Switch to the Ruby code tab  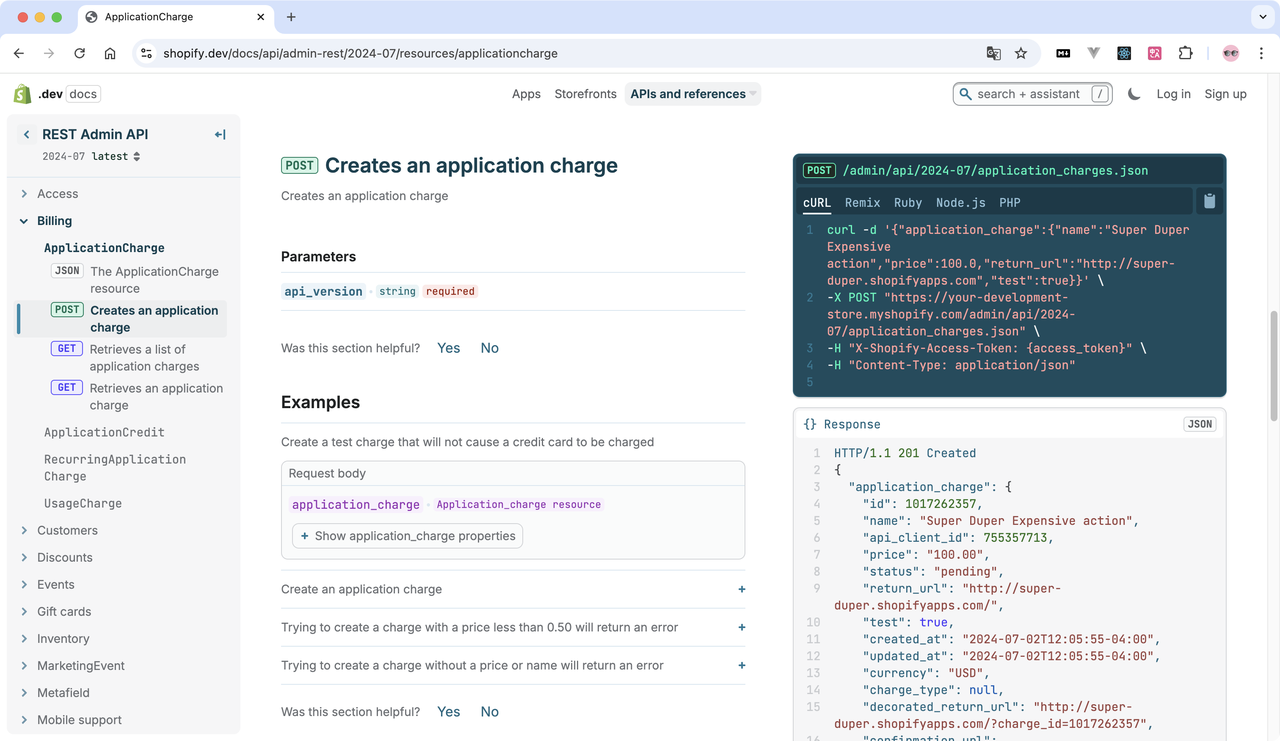[908, 202]
